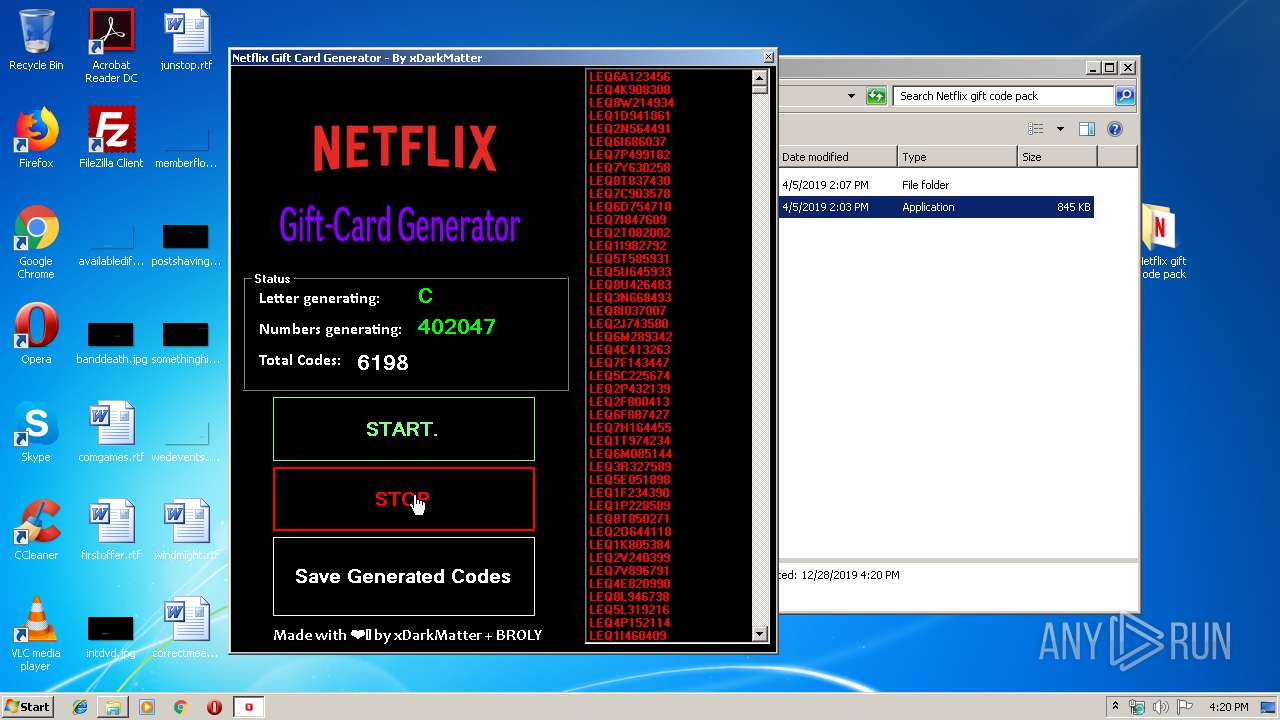This screenshot has height=720, width=1280.
Task: Click the code list scroll-up arrow
Action: pyautogui.click(x=759, y=77)
